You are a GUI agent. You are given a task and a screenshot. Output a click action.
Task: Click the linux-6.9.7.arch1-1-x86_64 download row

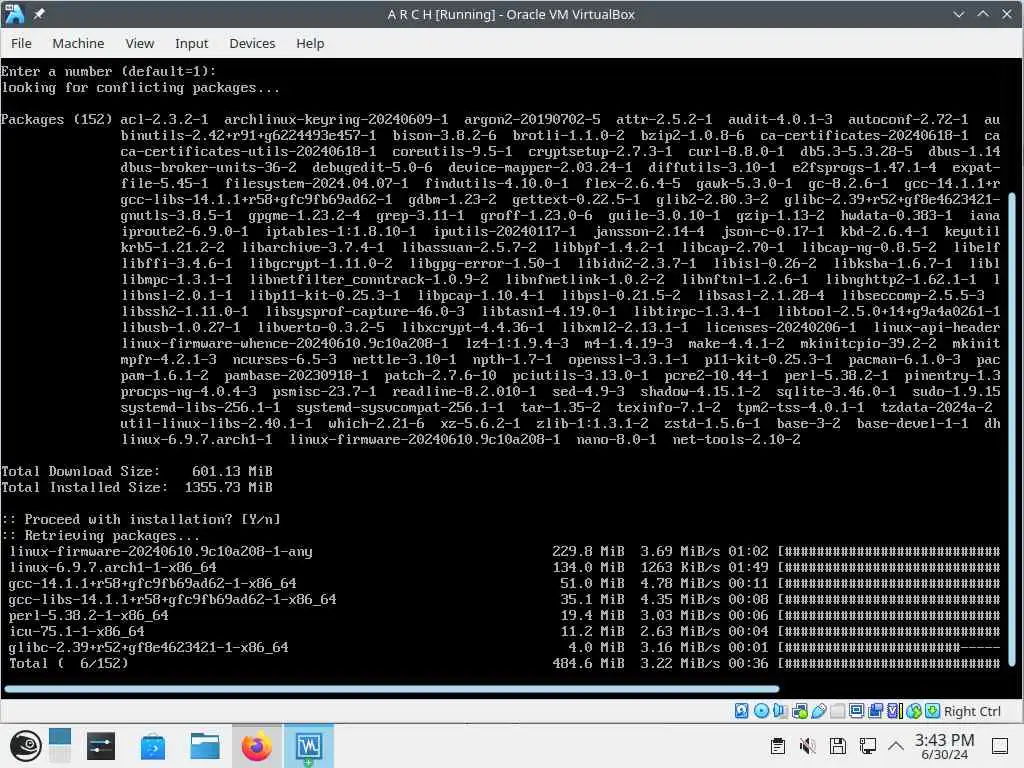504,568
